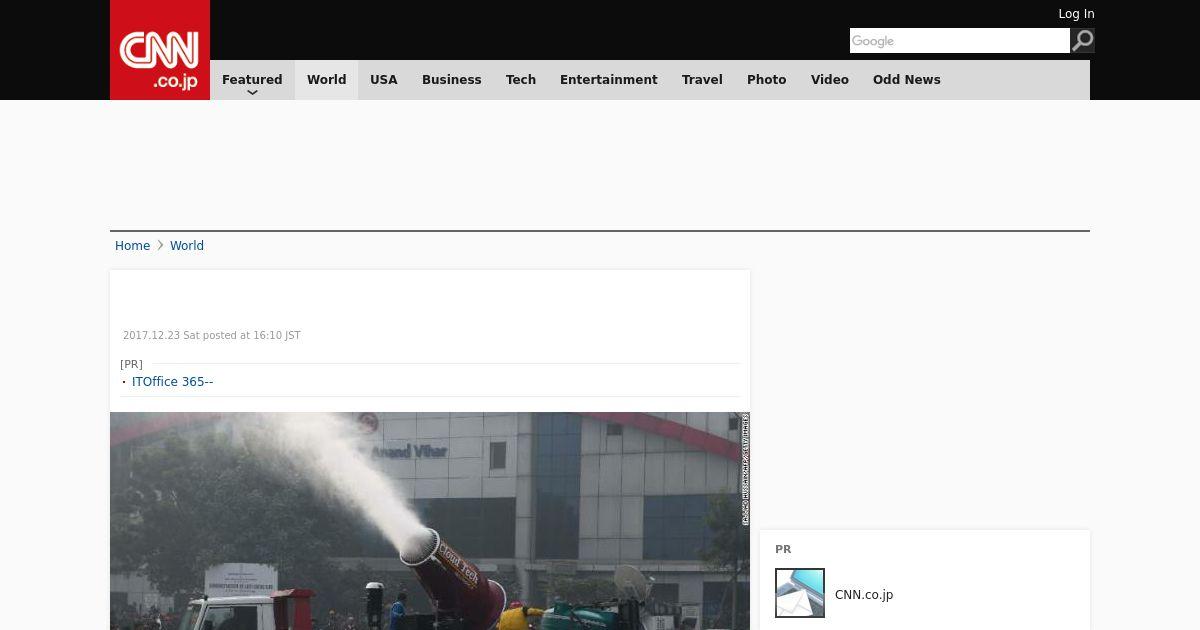Open the ITOffice 365-- PR link
This screenshot has height=630, width=1200.
[x=172, y=382]
